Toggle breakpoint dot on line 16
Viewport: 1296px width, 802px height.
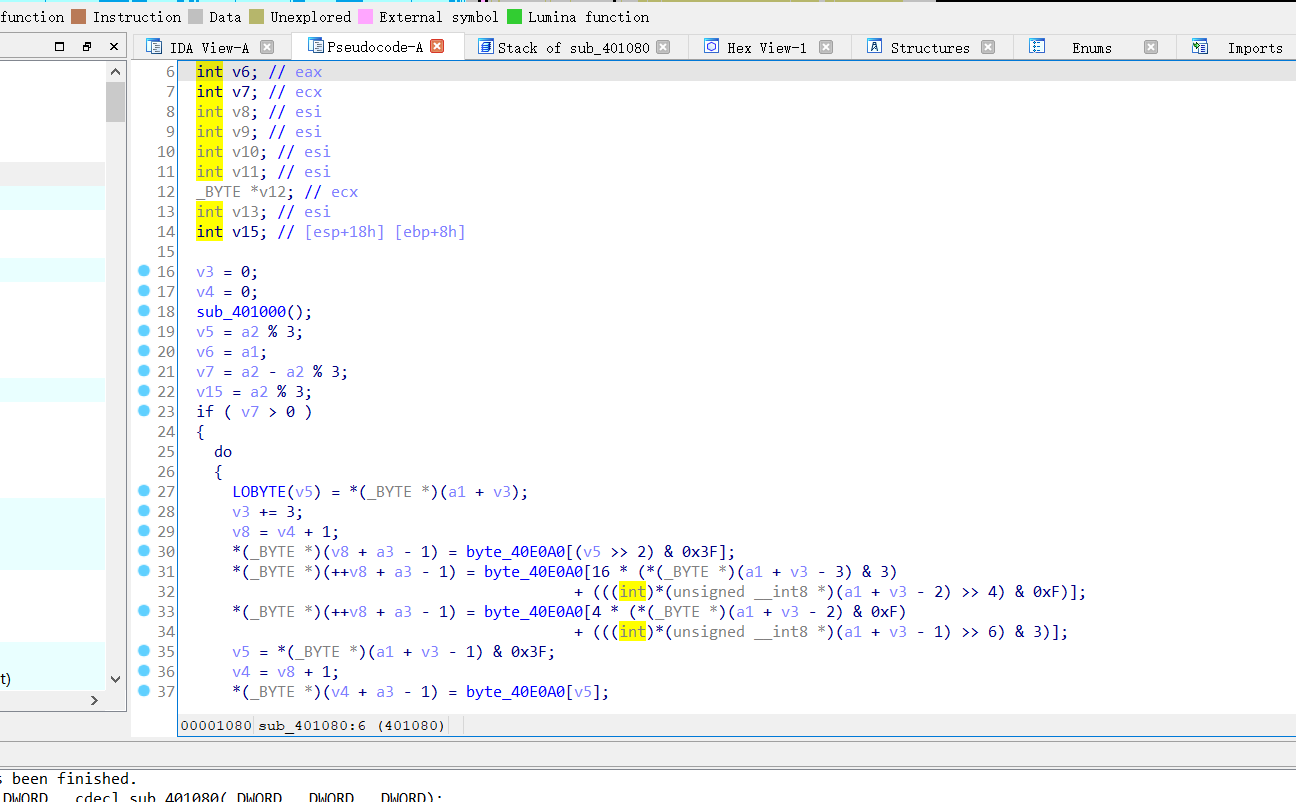point(144,271)
